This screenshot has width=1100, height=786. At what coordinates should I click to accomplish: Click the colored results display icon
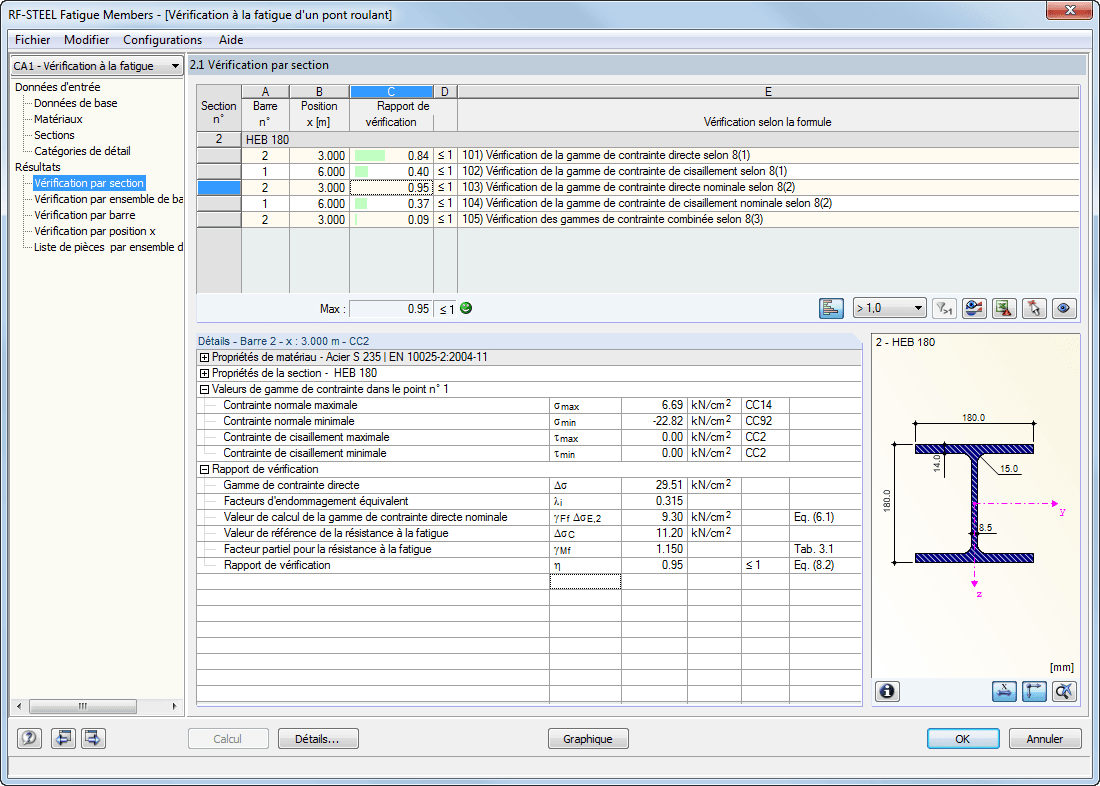pyautogui.click(x=974, y=308)
